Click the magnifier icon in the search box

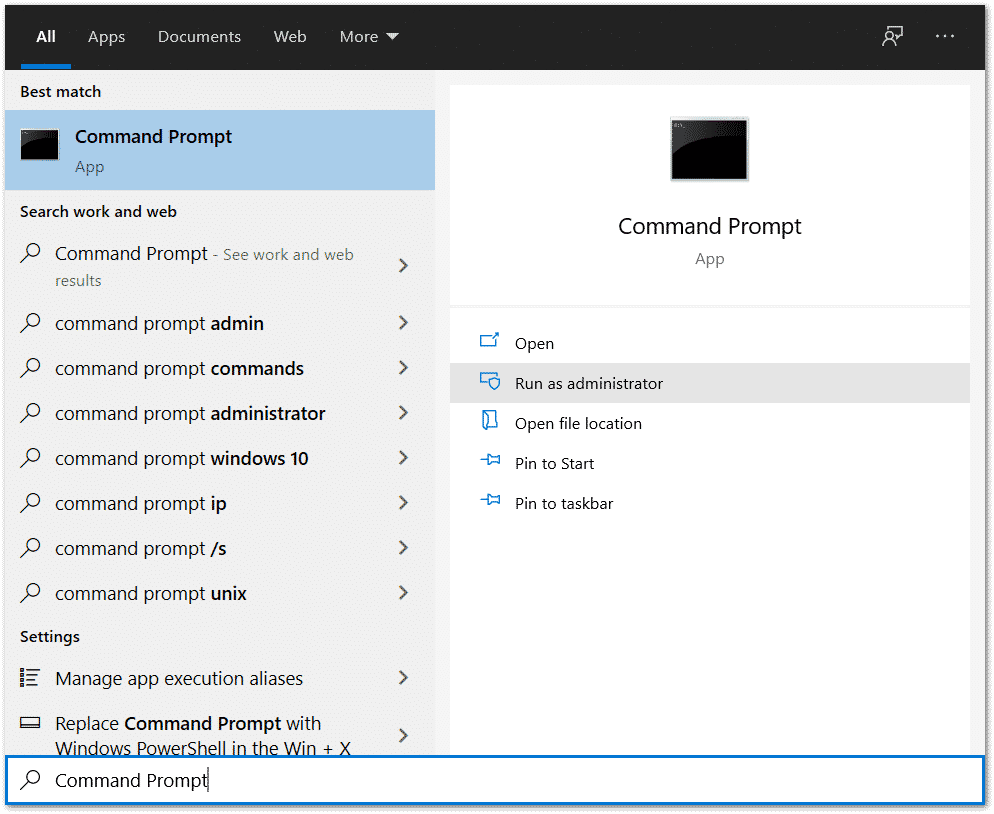click(x=30, y=780)
